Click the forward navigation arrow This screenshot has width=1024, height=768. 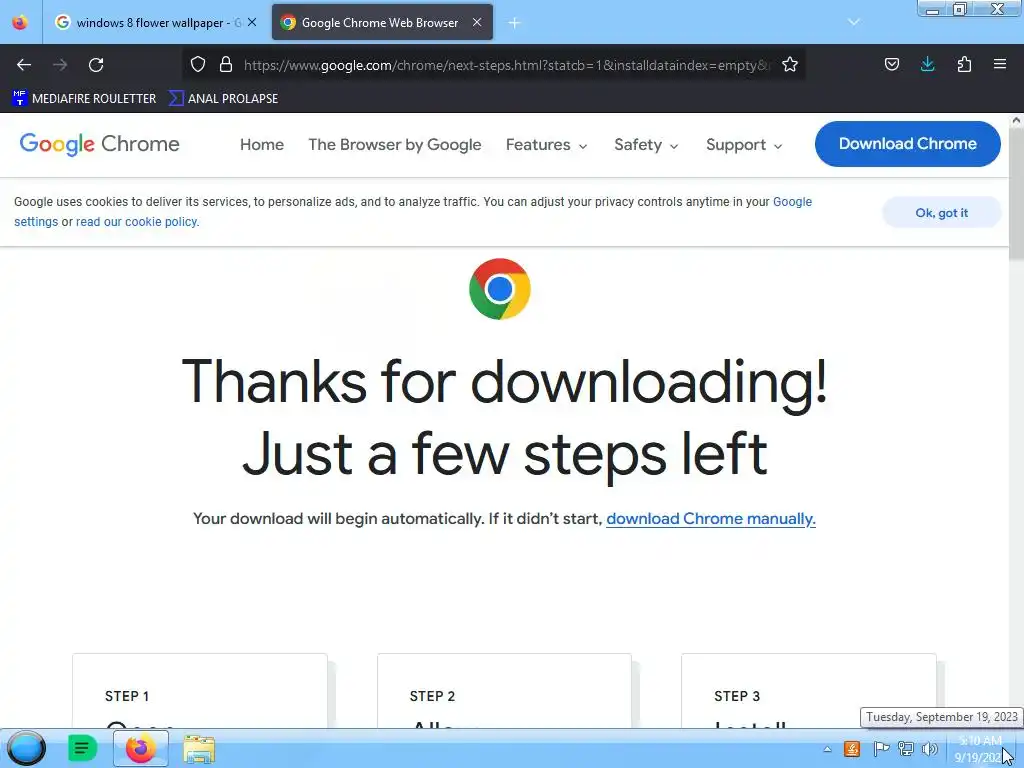pos(60,65)
